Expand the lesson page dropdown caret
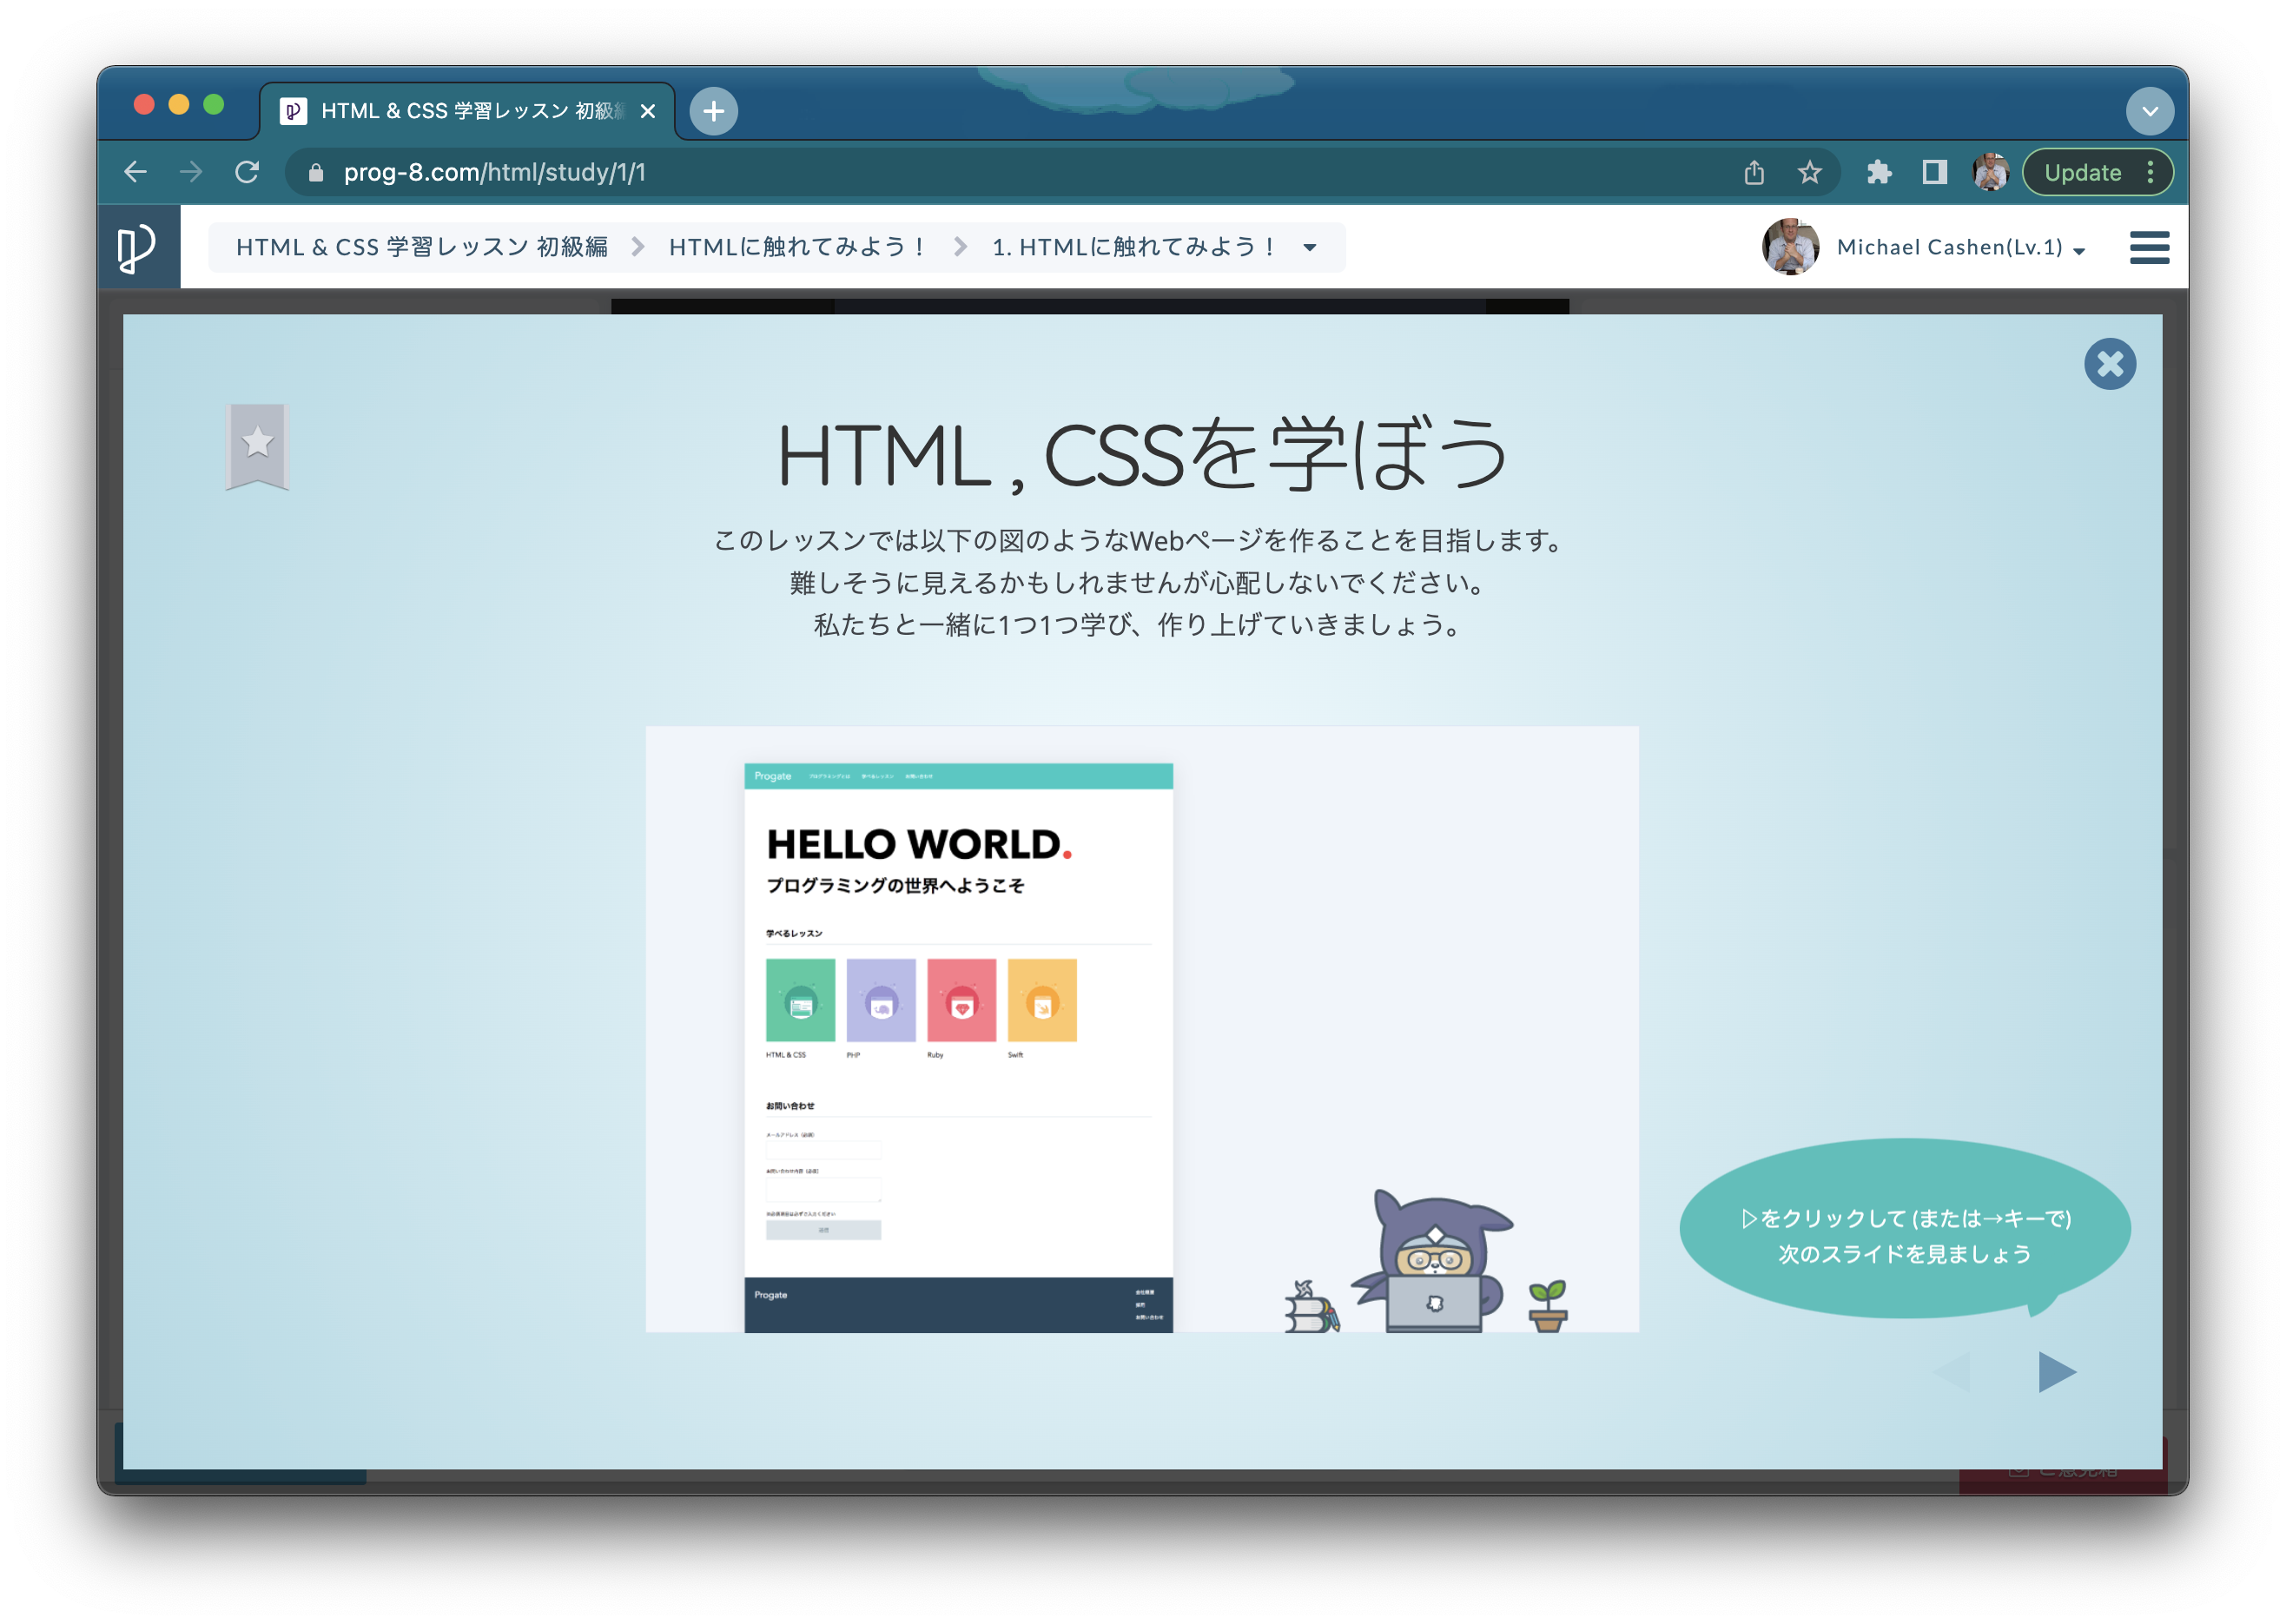2286x1624 pixels. tap(1310, 248)
